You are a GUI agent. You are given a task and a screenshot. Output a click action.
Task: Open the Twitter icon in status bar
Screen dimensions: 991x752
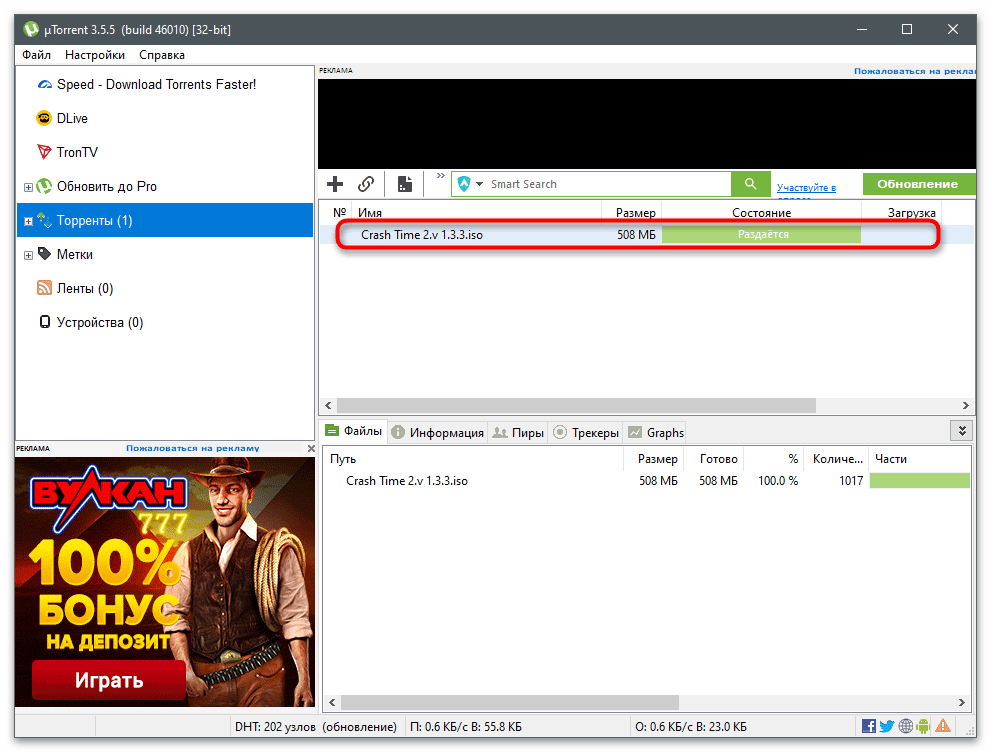[x=886, y=726]
